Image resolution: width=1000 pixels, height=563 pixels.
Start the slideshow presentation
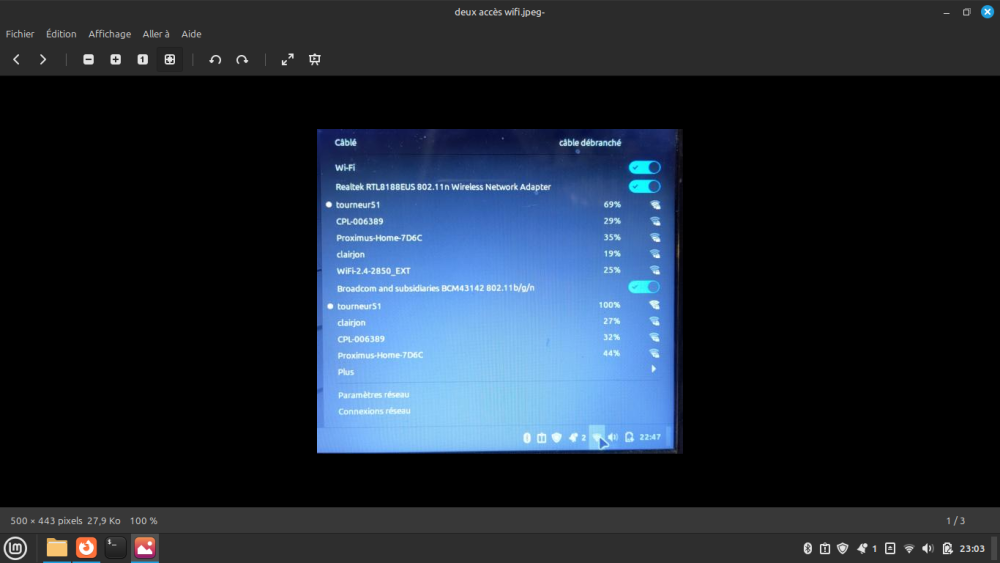tap(315, 60)
